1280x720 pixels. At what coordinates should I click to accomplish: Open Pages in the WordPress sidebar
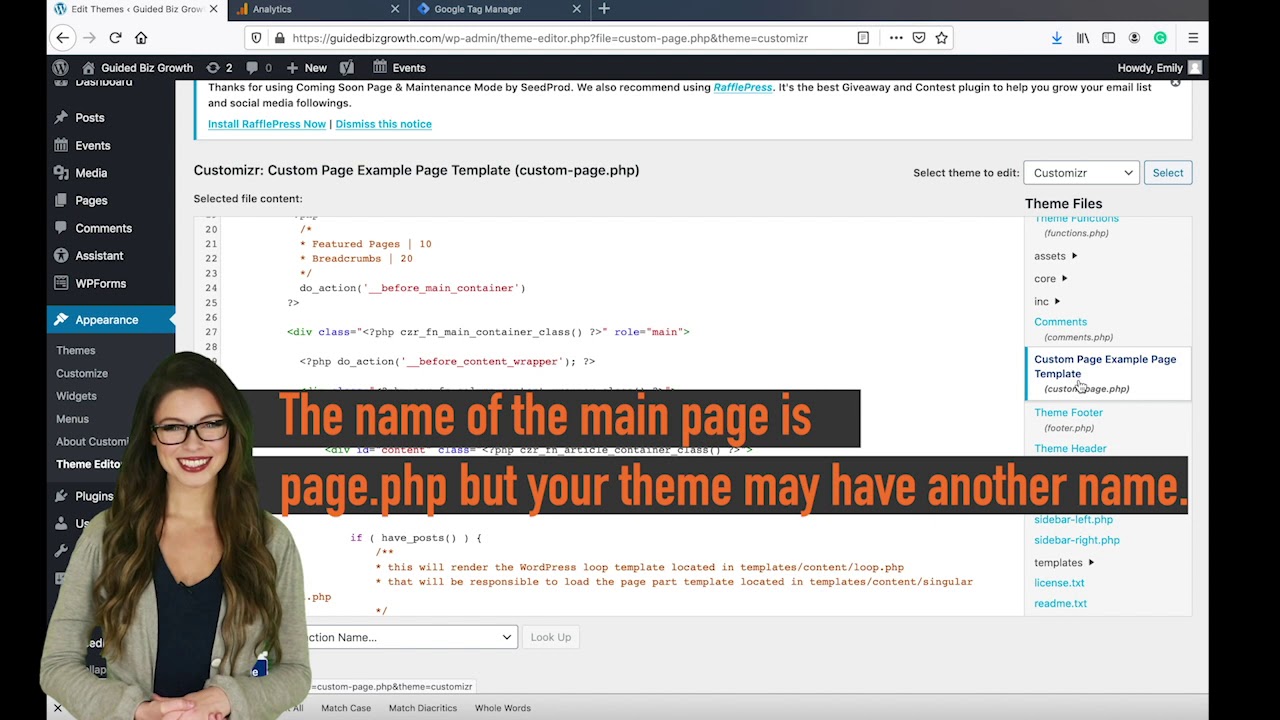pos(91,201)
